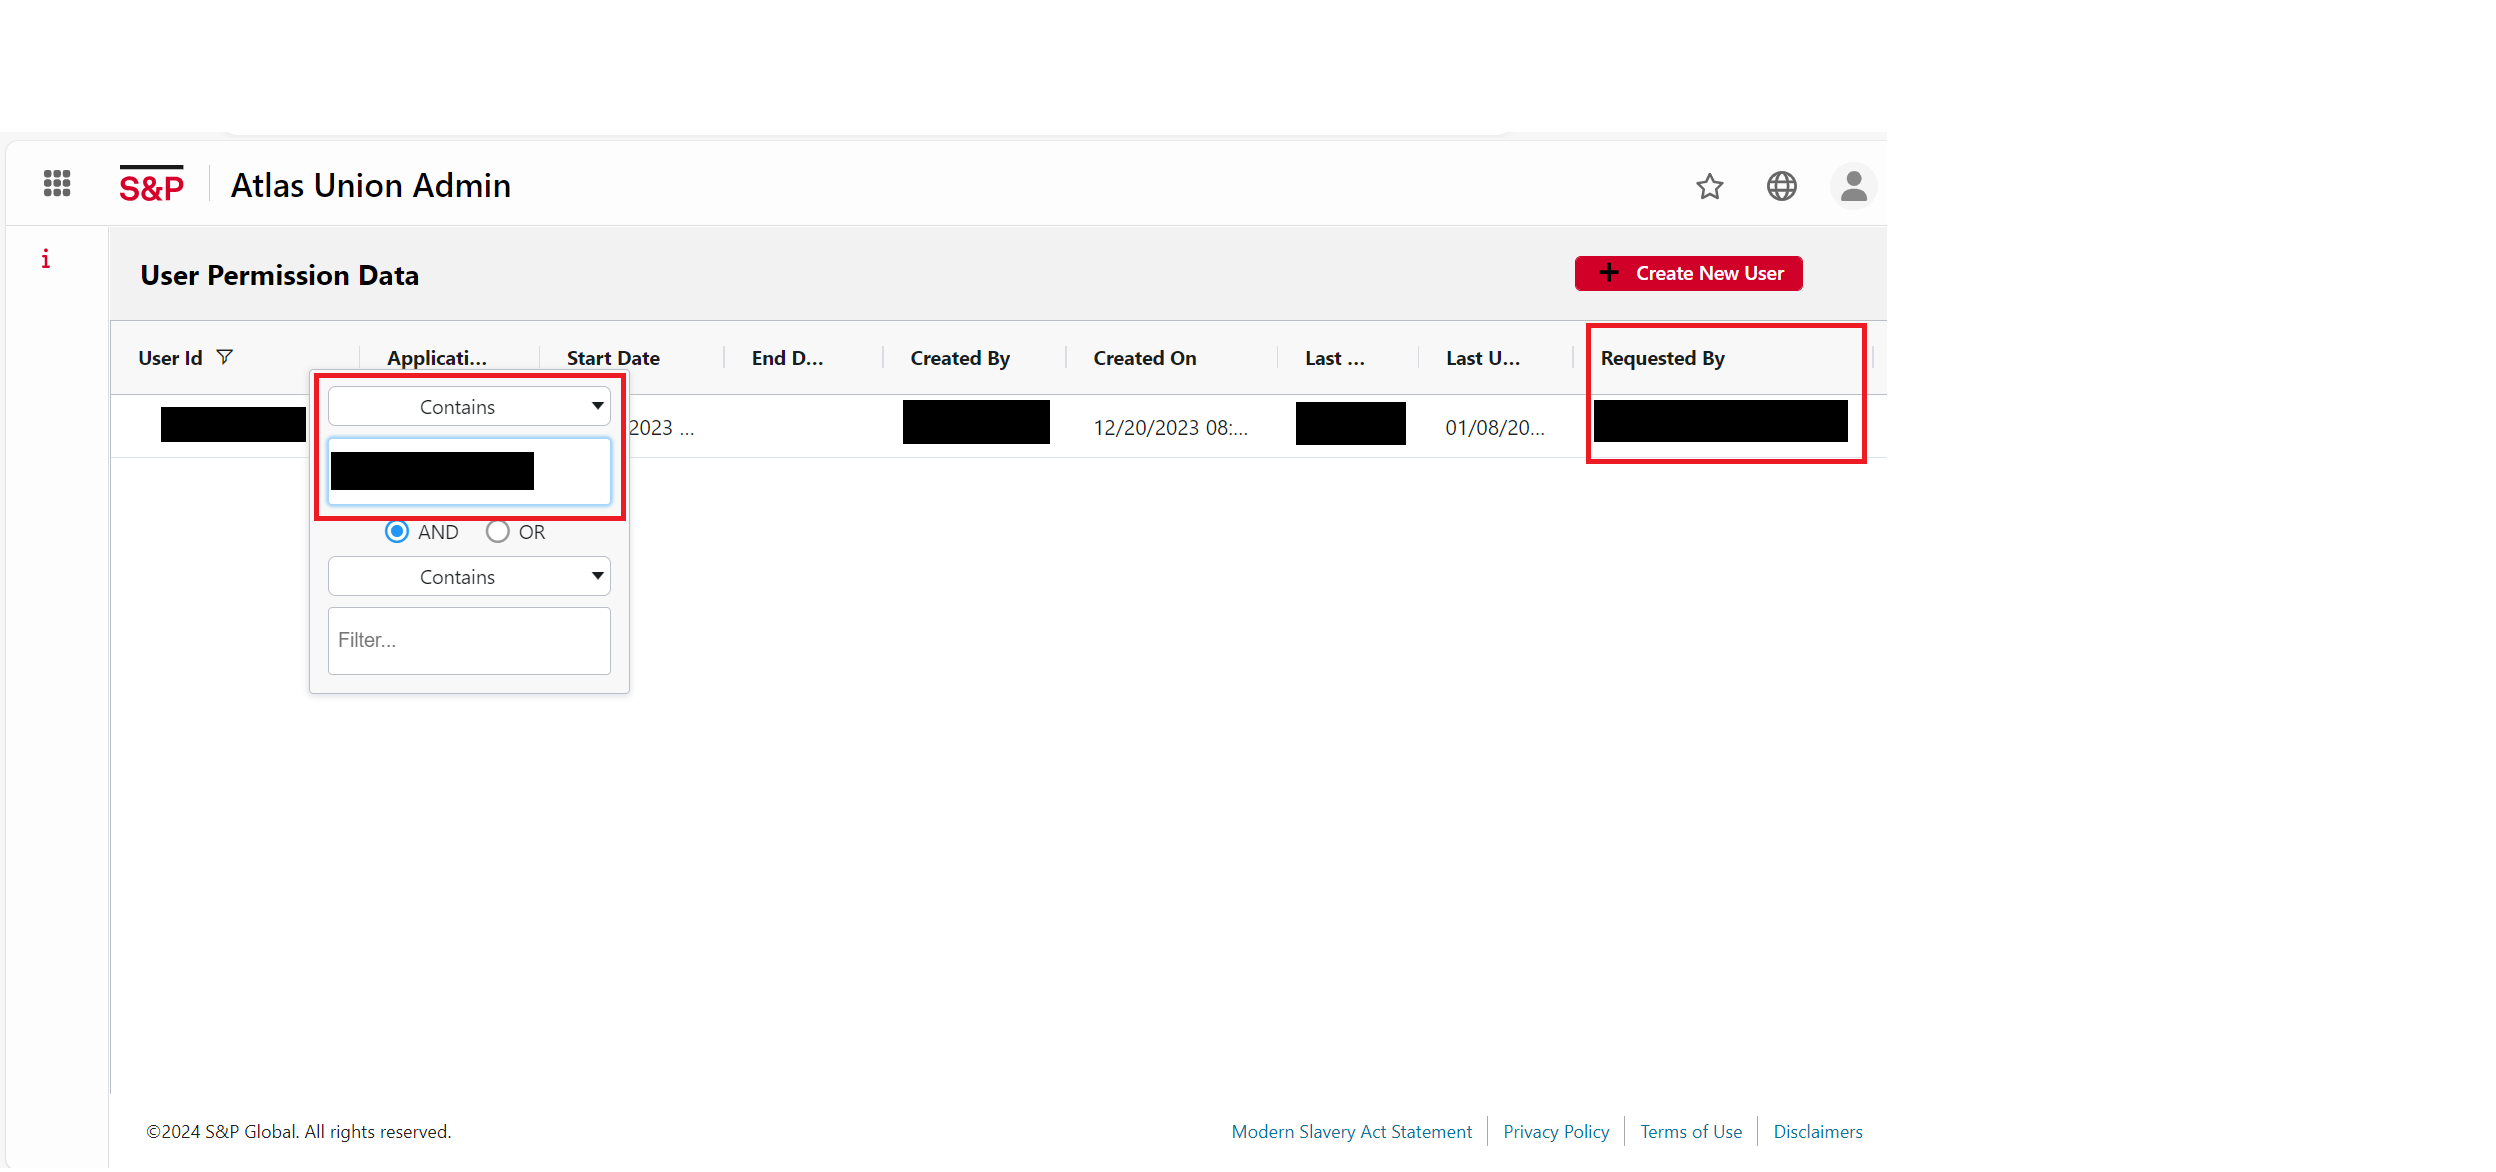Viewport: 2496px width, 1172px height.
Task: Open the user profile avatar icon
Action: click(1853, 186)
